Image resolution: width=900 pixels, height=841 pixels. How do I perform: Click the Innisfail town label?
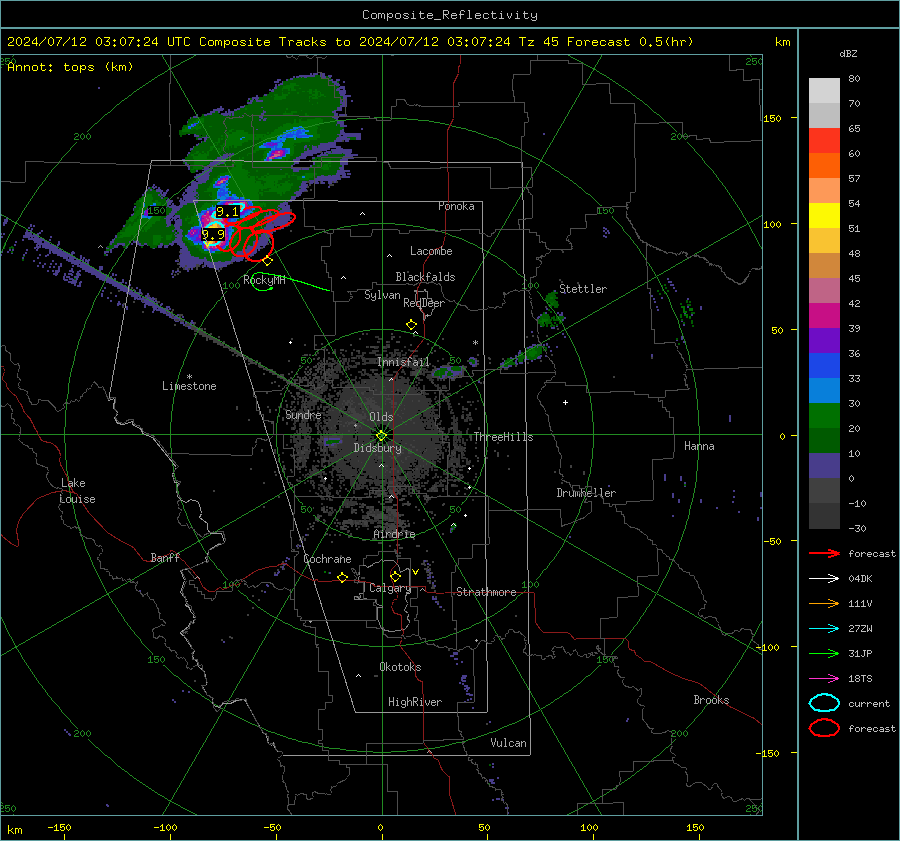click(x=404, y=362)
